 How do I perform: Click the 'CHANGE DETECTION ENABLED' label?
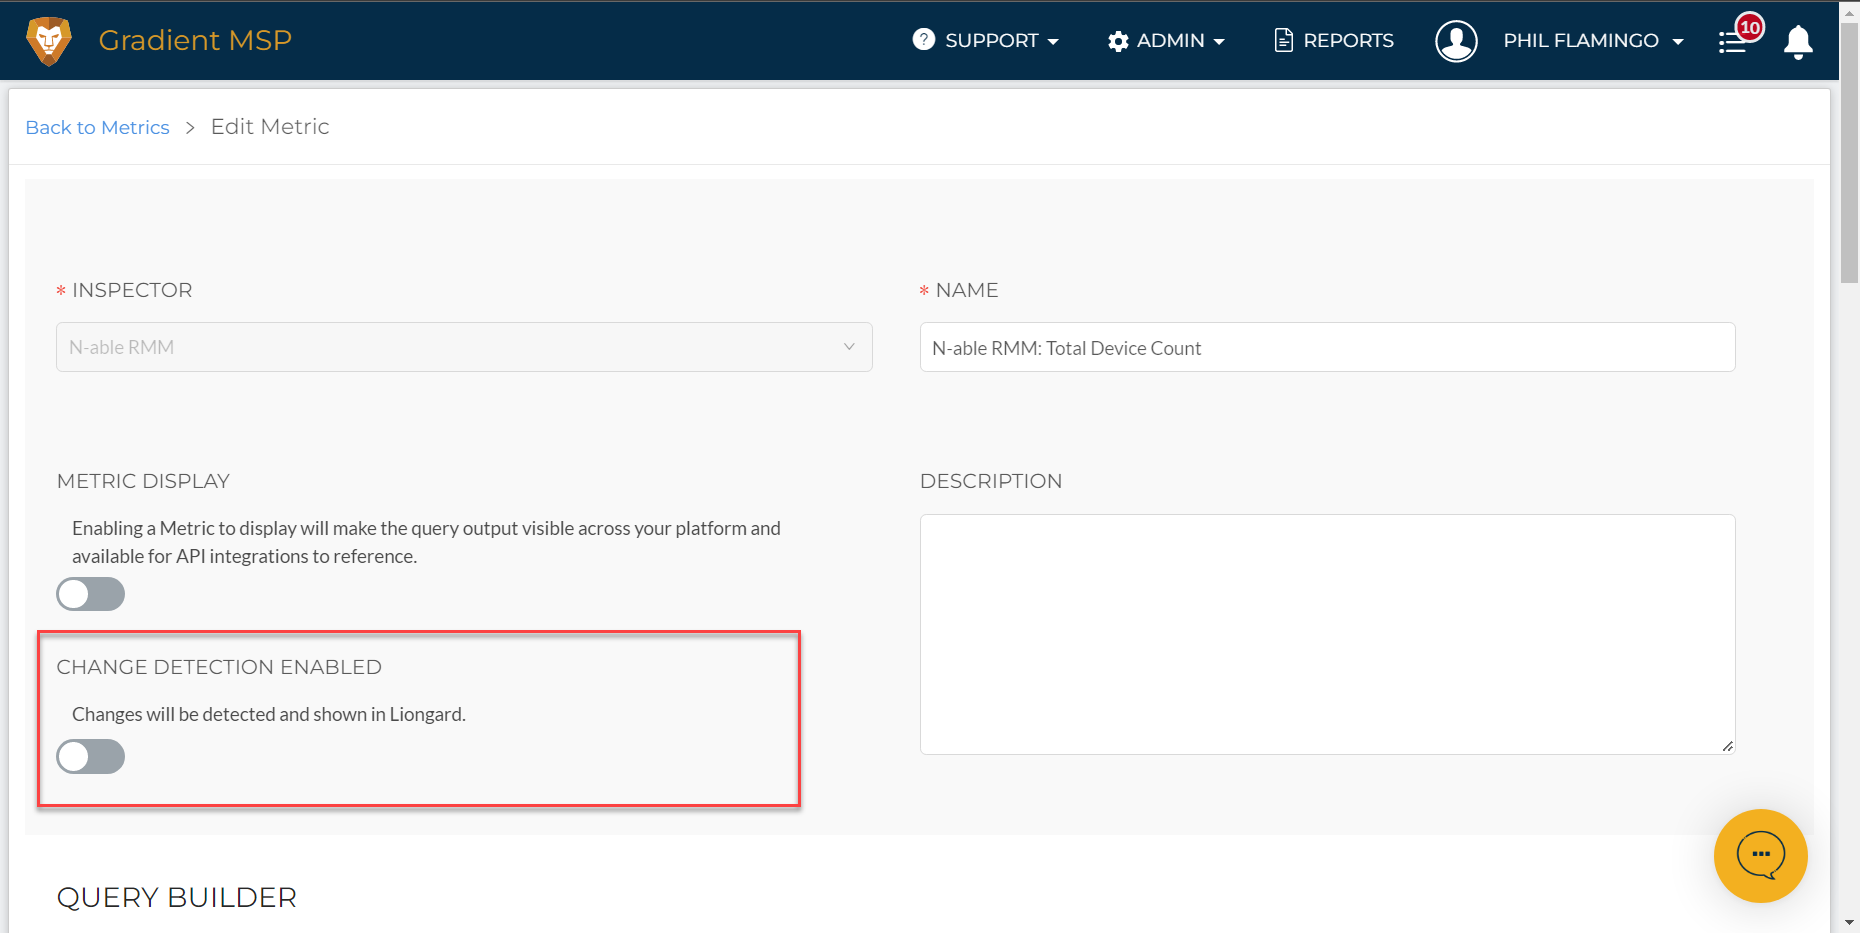(219, 667)
